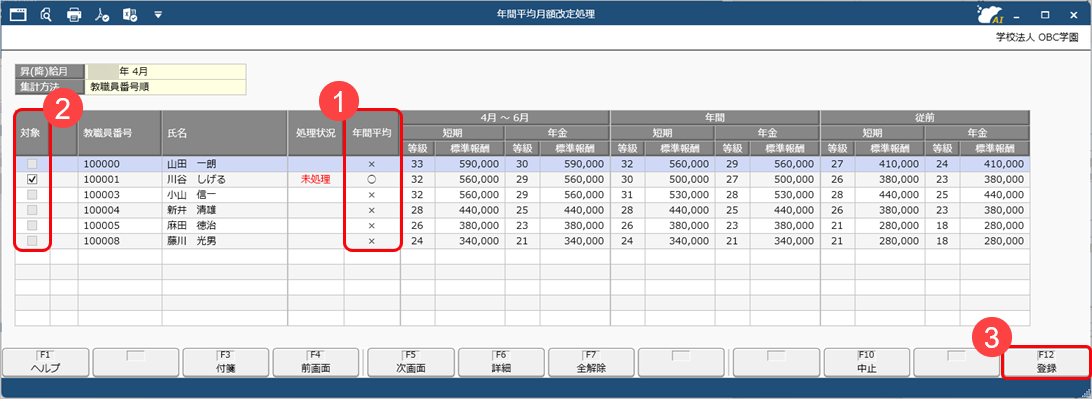This screenshot has height=399, width=1092.
Task: Click the AI cloud icon in title bar
Action: pos(990,14)
